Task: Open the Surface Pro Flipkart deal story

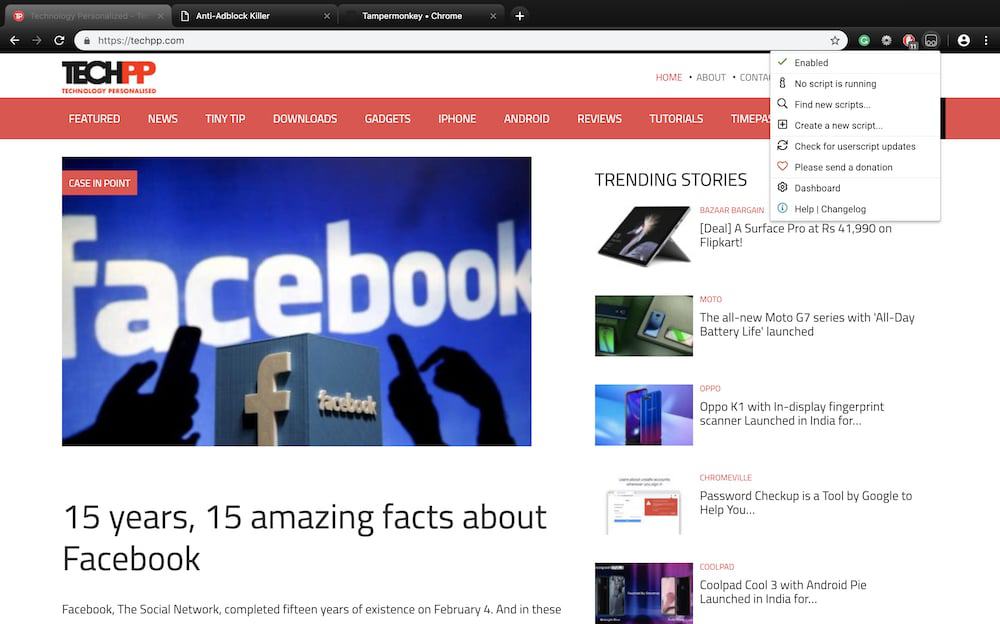Action: 795,235
